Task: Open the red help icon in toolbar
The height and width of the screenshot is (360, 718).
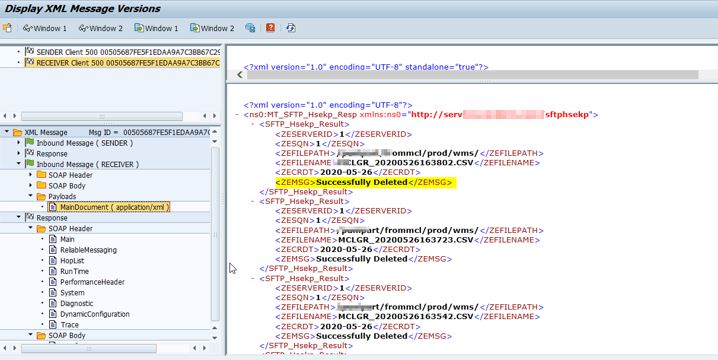Action: [x=271, y=28]
